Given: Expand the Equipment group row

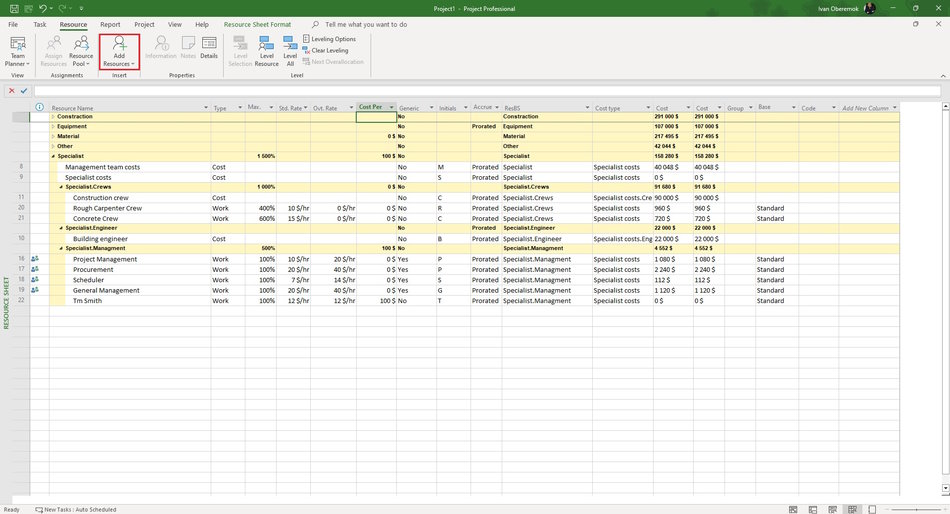Looking at the screenshot, I should (53, 126).
